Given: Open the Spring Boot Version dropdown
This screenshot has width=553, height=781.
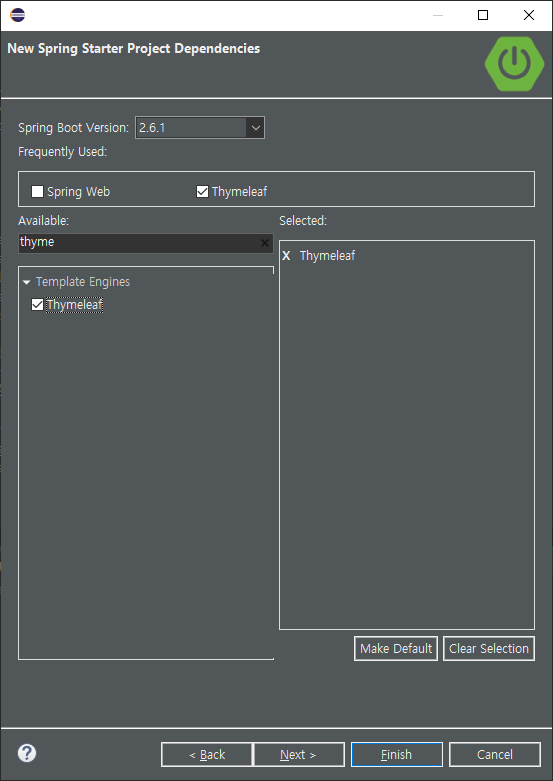Looking at the screenshot, I should click(x=255, y=128).
